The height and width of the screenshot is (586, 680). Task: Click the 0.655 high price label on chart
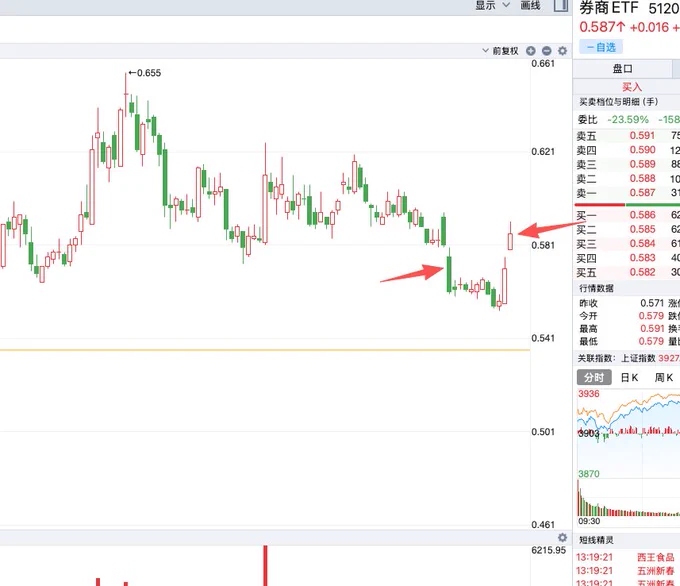click(x=149, y=73)
